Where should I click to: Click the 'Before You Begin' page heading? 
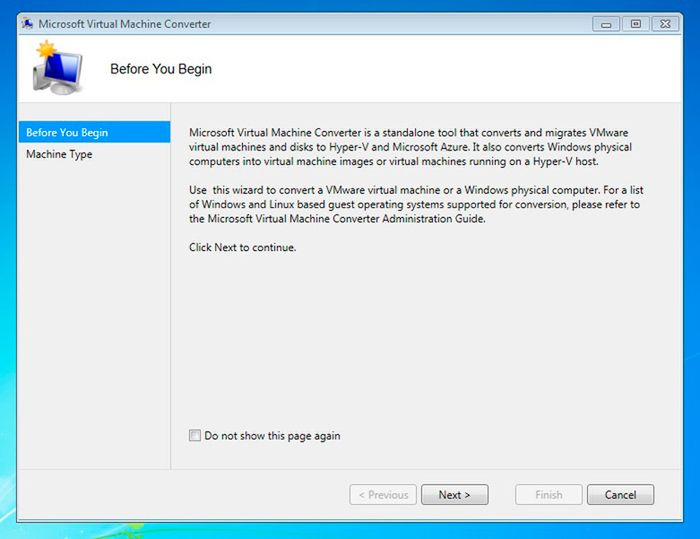(x=161, y=69)
